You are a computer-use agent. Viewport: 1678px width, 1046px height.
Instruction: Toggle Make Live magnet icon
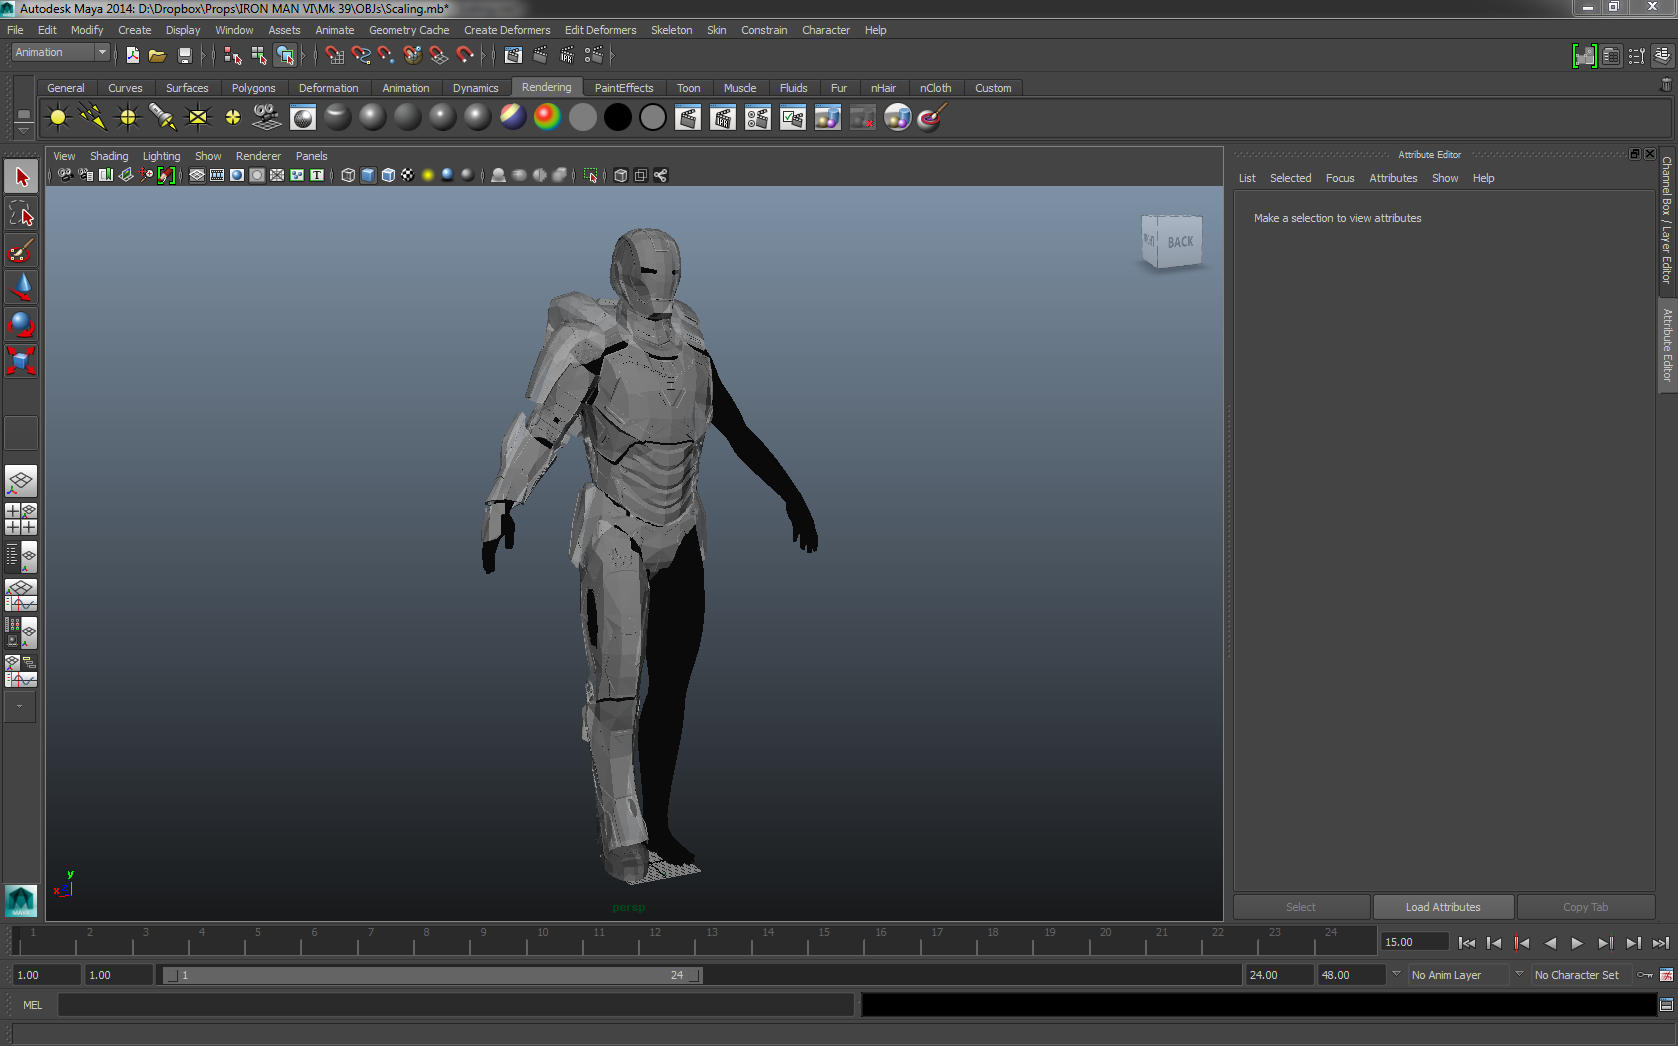464,55
